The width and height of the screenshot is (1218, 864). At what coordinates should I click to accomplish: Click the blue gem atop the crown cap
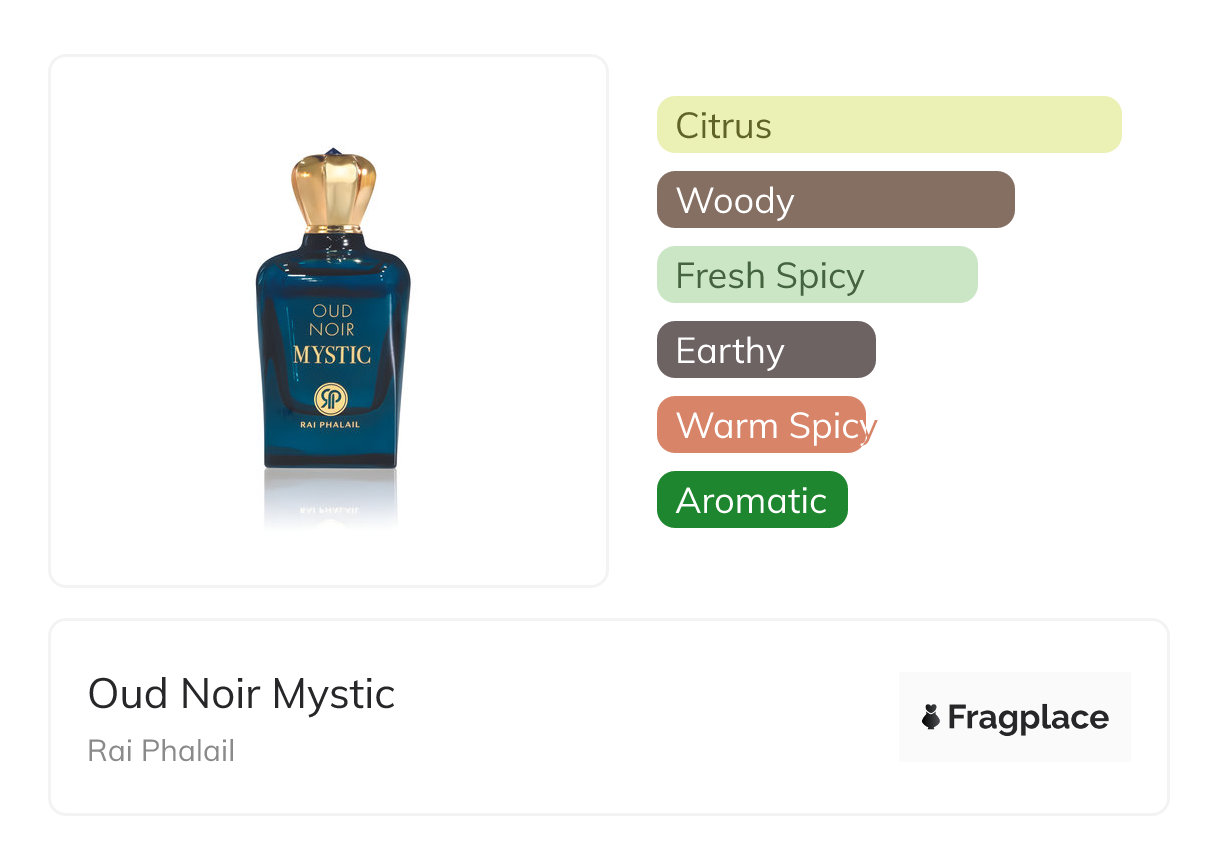point(334,153)
